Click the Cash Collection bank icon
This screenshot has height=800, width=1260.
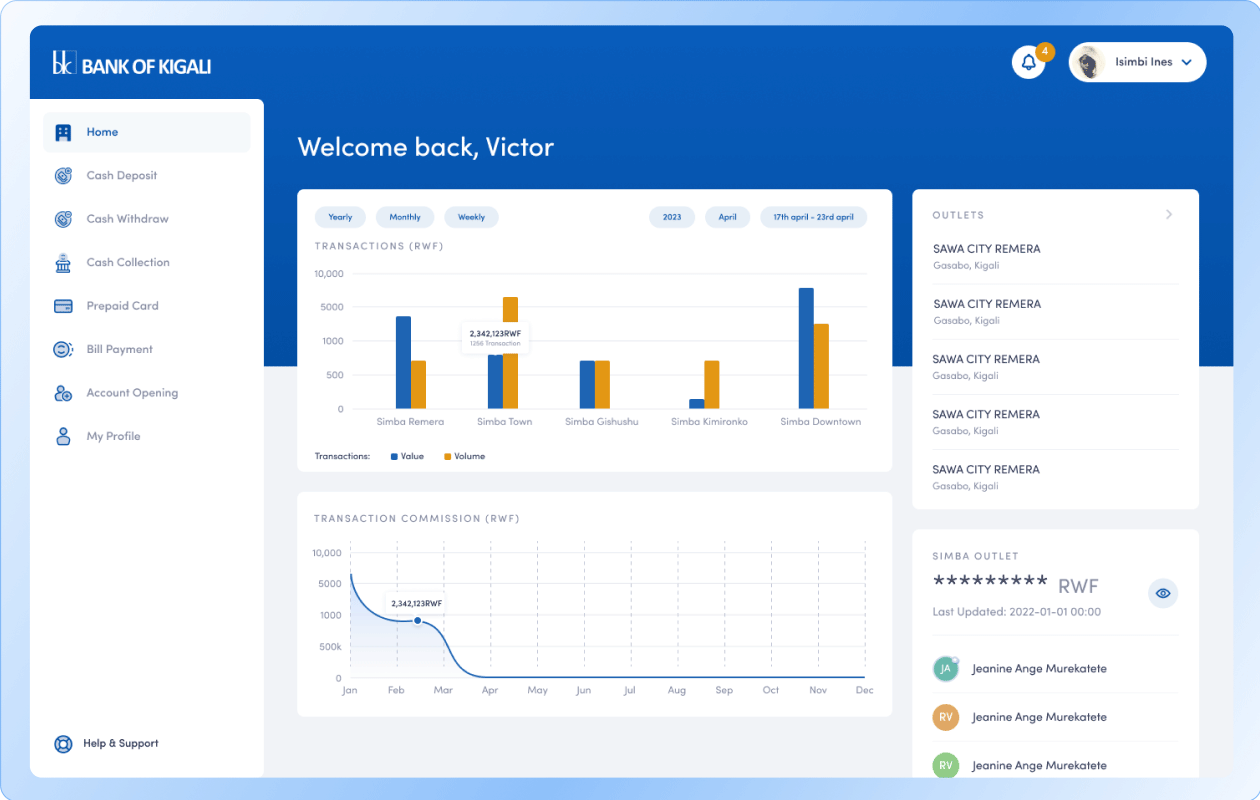click(63, 263)
